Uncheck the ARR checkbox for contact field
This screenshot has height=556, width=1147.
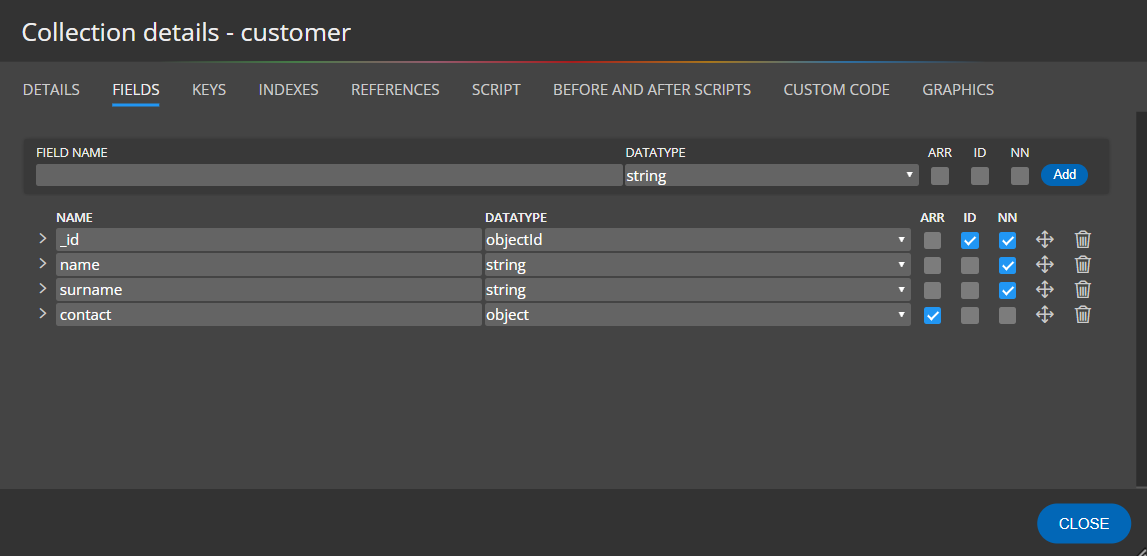[932, 315]
